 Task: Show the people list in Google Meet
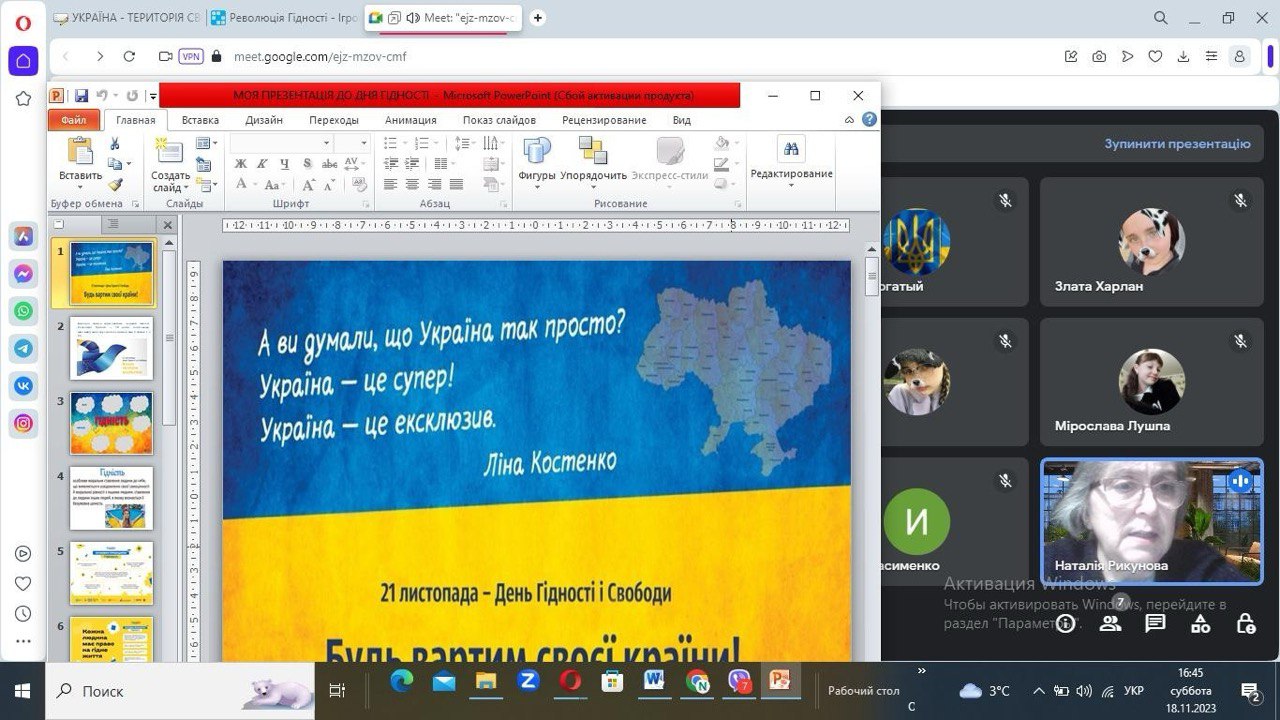pyautogui.click(x=1111, y=623)
